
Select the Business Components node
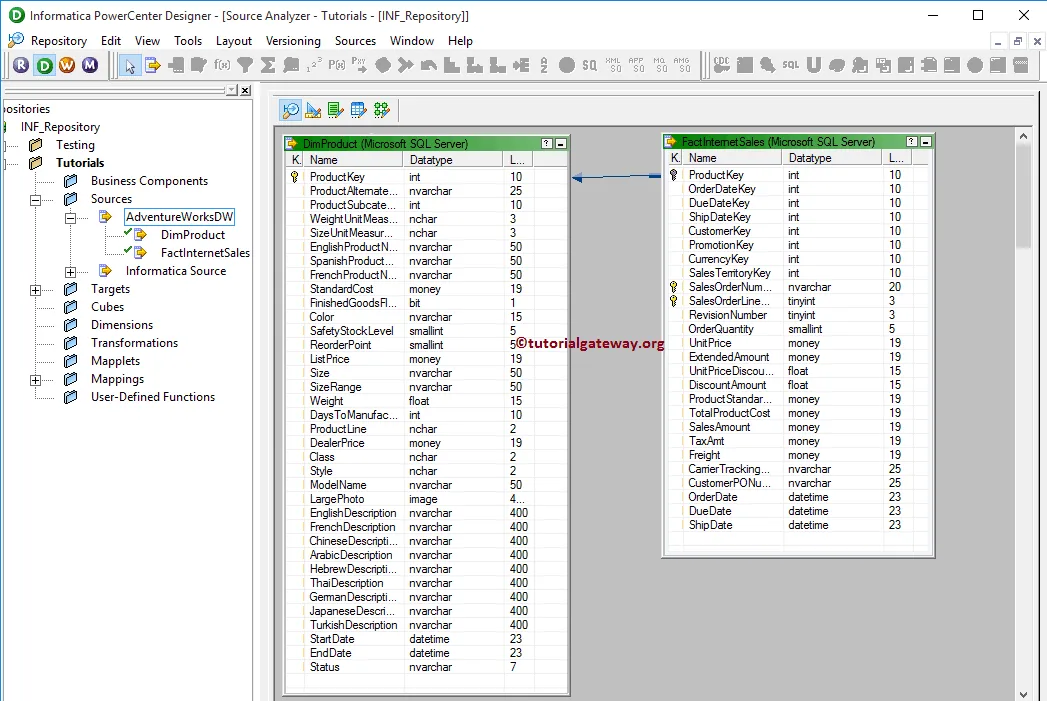(150, 181)
